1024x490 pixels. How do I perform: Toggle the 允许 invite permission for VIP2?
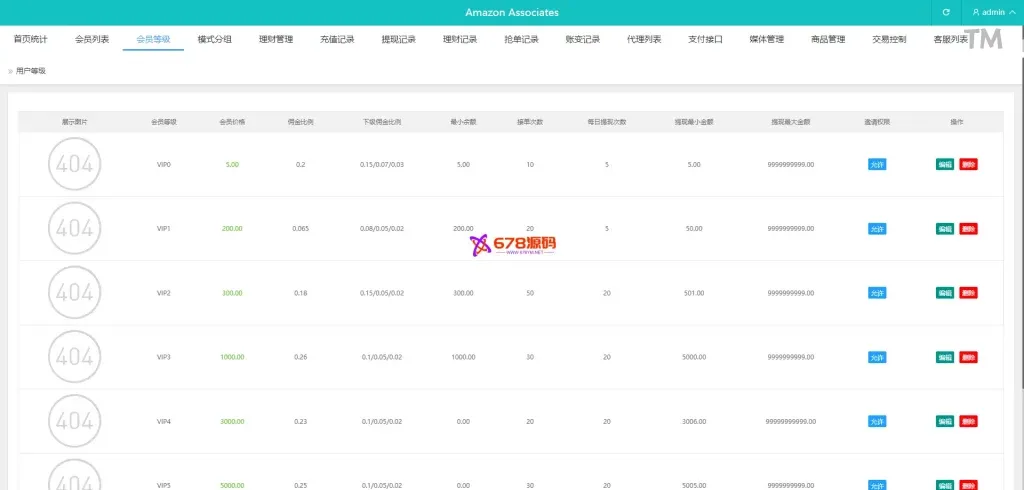tap(877, 293)
